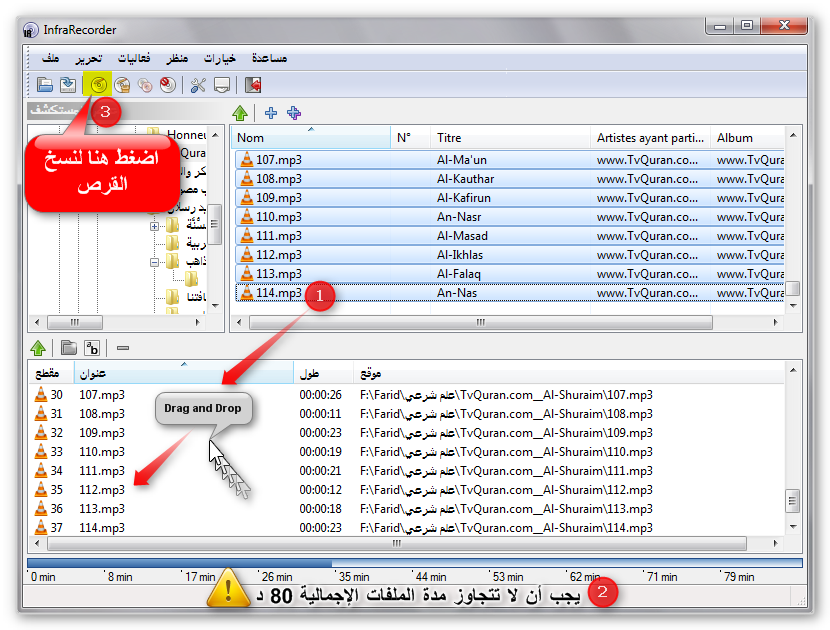Click the project list horizontal scrollbar right arrow
The width and height of the screenshot is (830, 630).
click(775, 543)
